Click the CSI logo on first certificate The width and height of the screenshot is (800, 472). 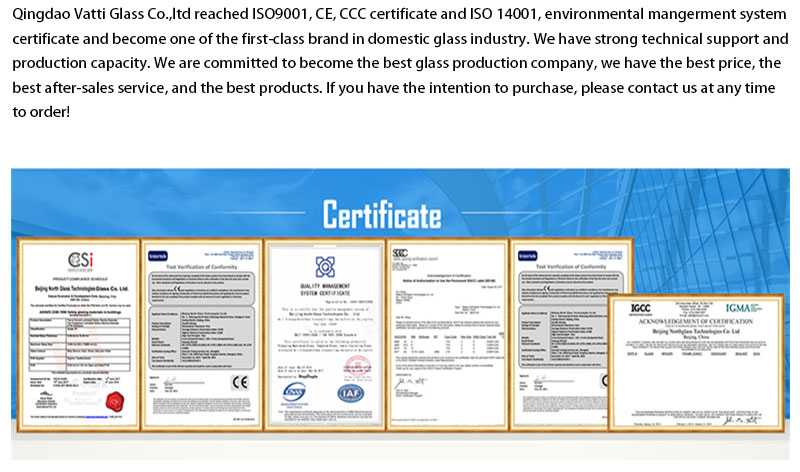pyautogui.click(x=80, y=260)
